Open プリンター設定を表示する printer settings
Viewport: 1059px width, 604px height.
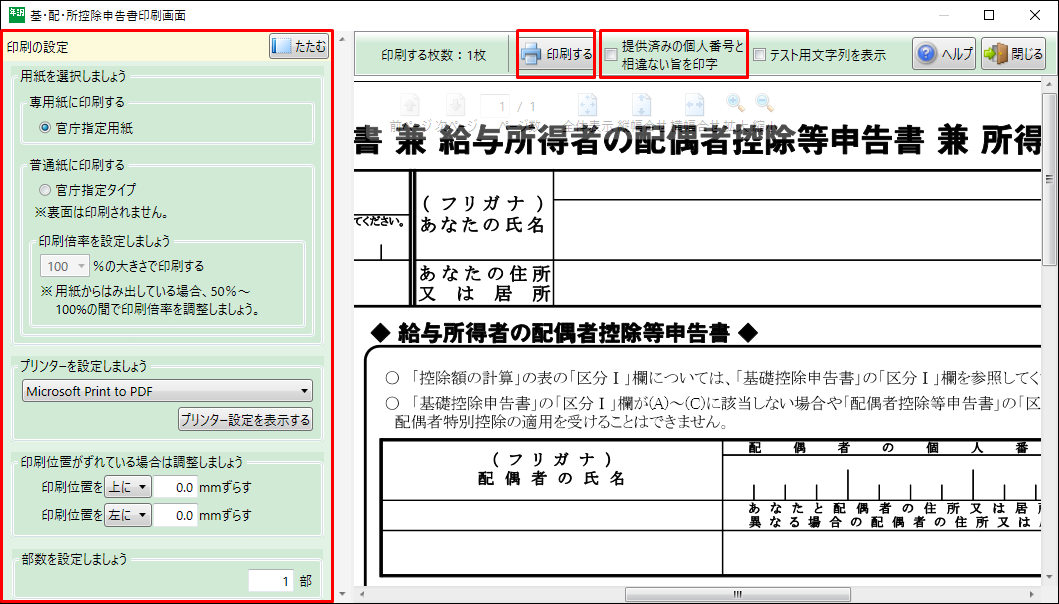[x=245, y=420]
